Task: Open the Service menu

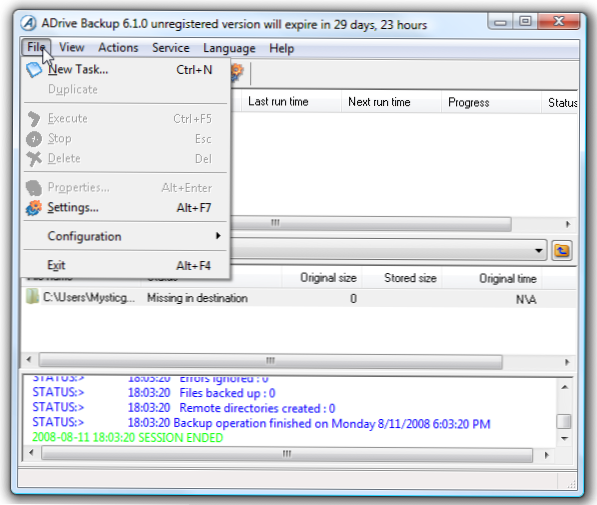Action: click(x=171, y=48)
